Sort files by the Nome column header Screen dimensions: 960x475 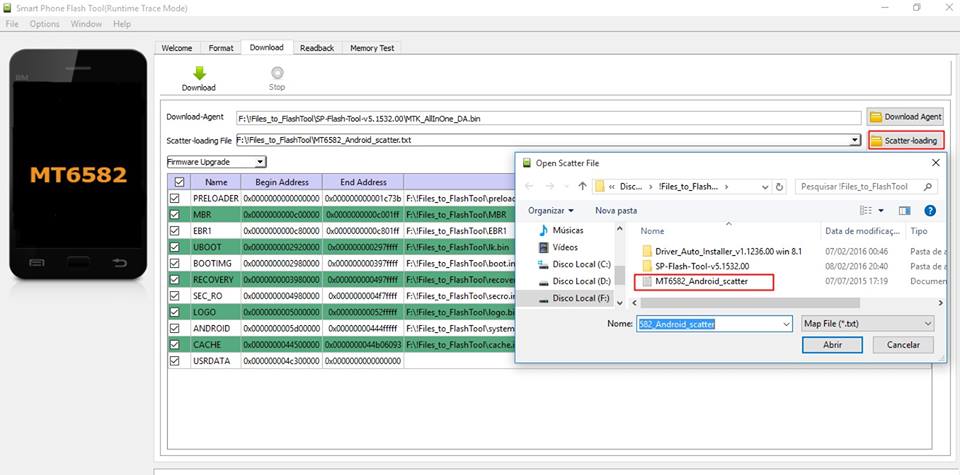pos(729,231)
